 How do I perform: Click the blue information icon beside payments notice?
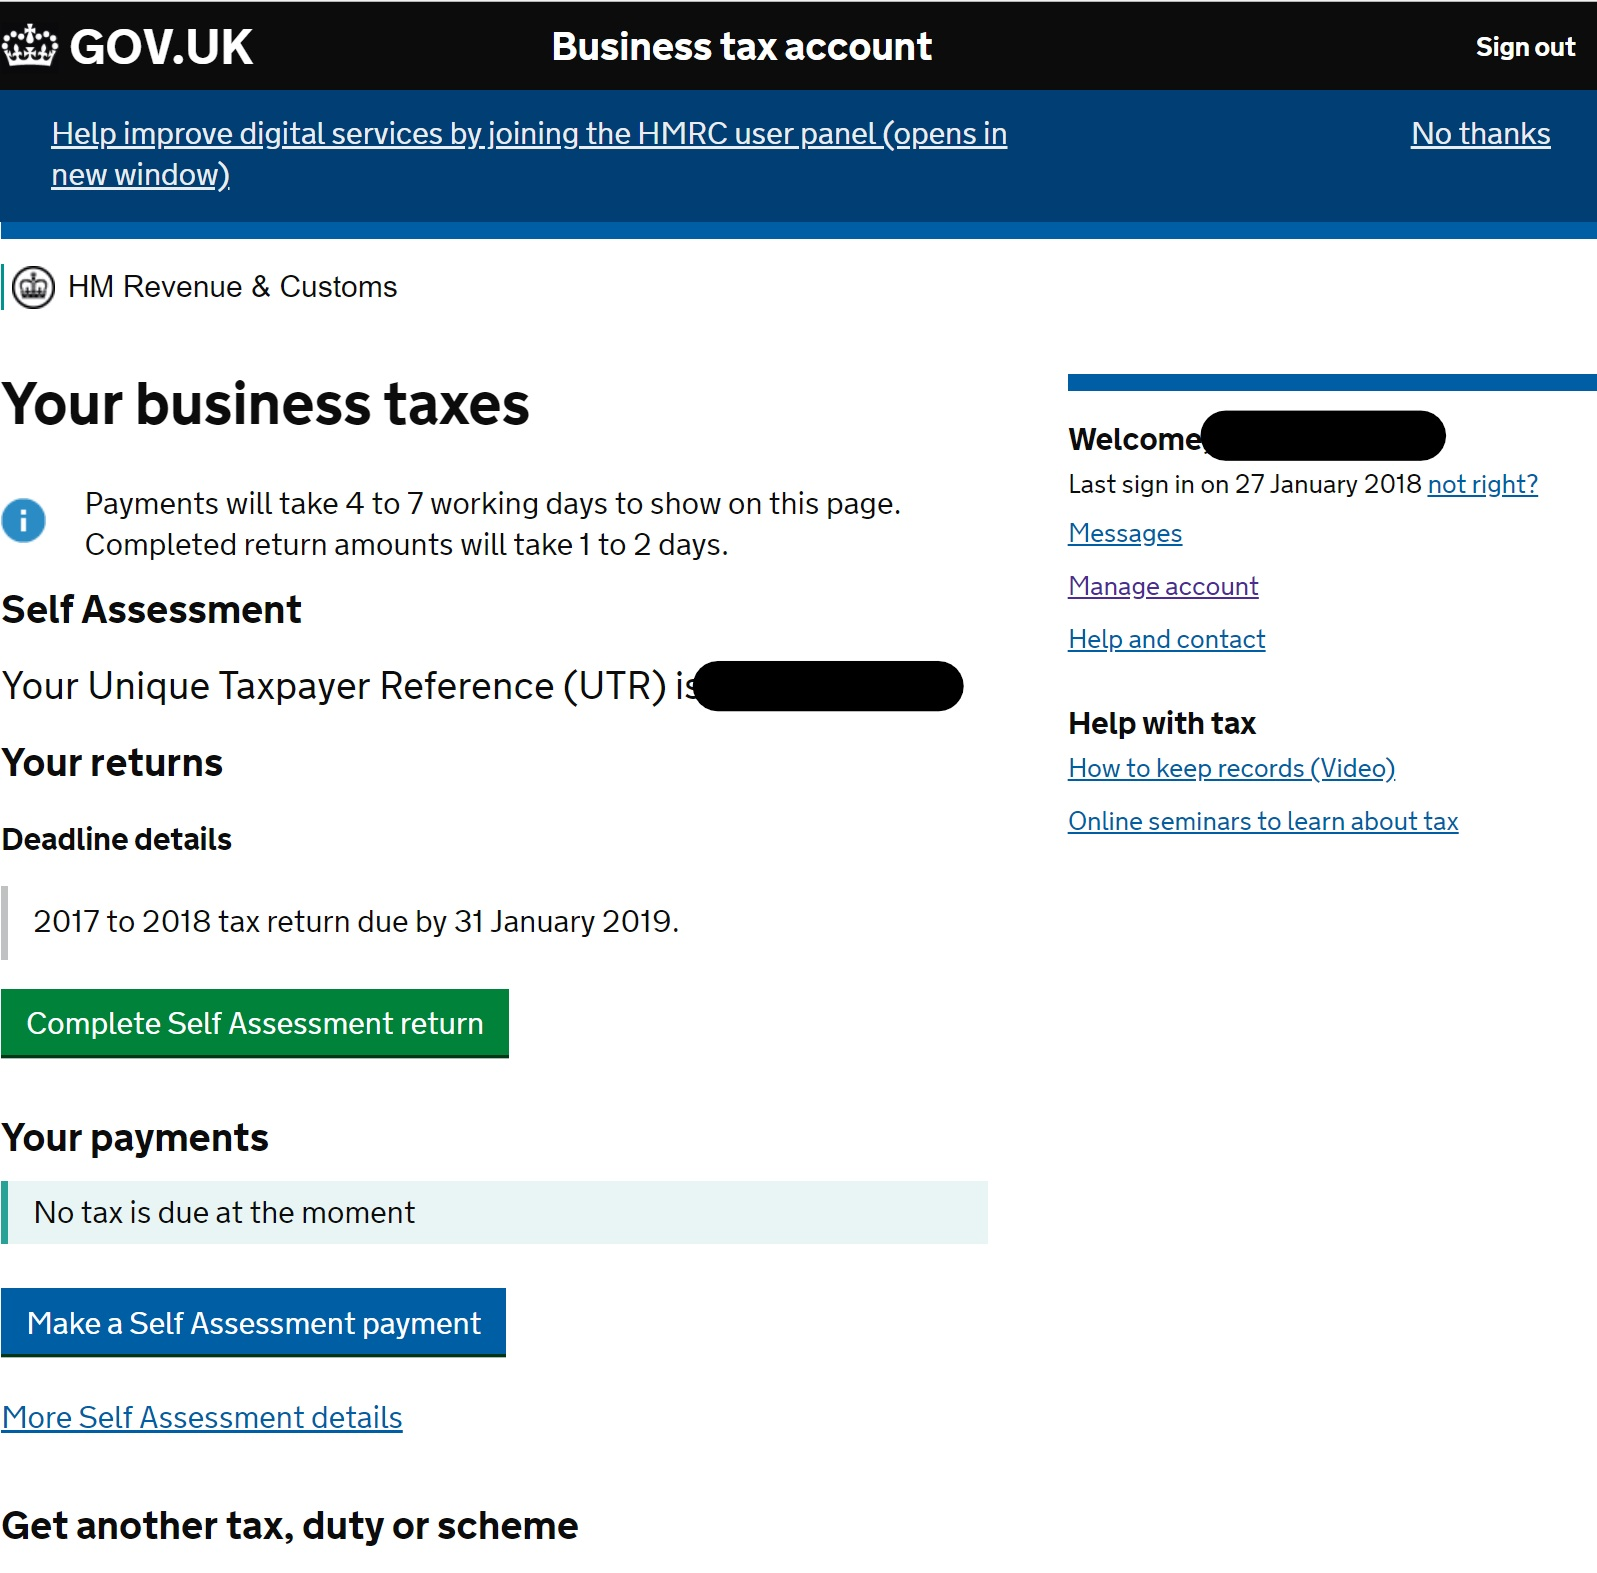(x=23, y=520)
